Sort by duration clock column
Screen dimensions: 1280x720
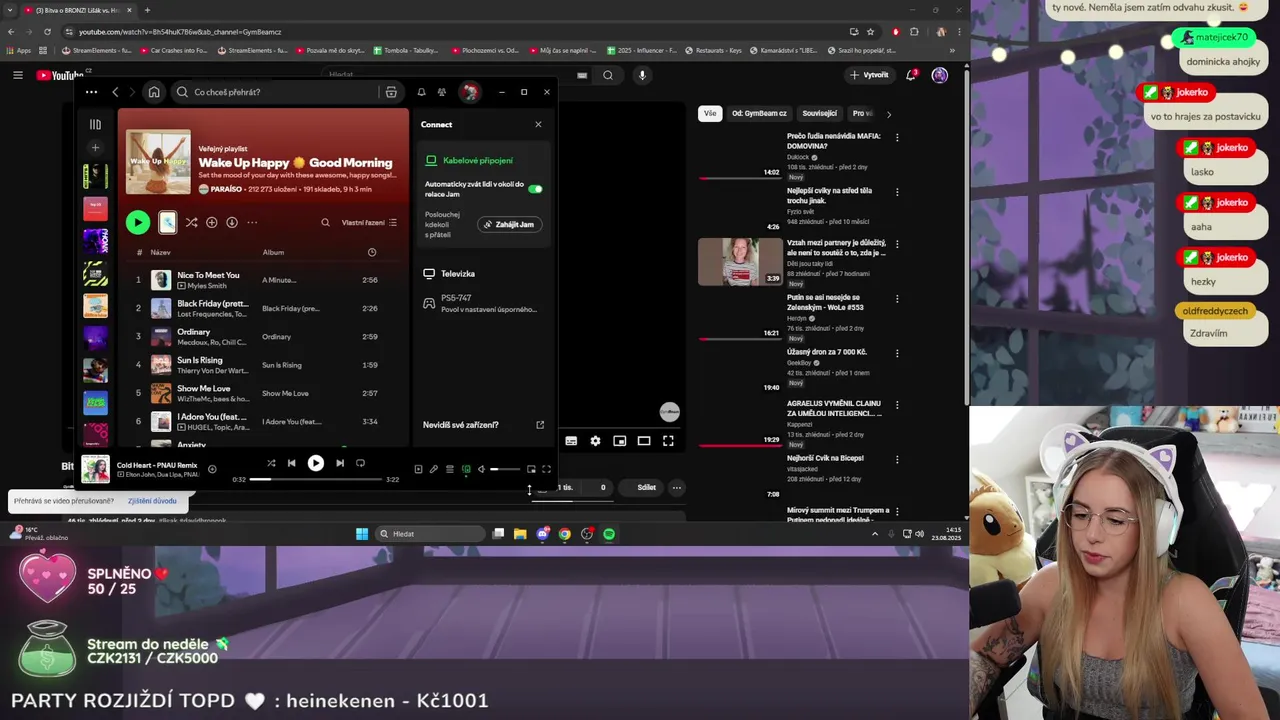[x=372, y=252]
